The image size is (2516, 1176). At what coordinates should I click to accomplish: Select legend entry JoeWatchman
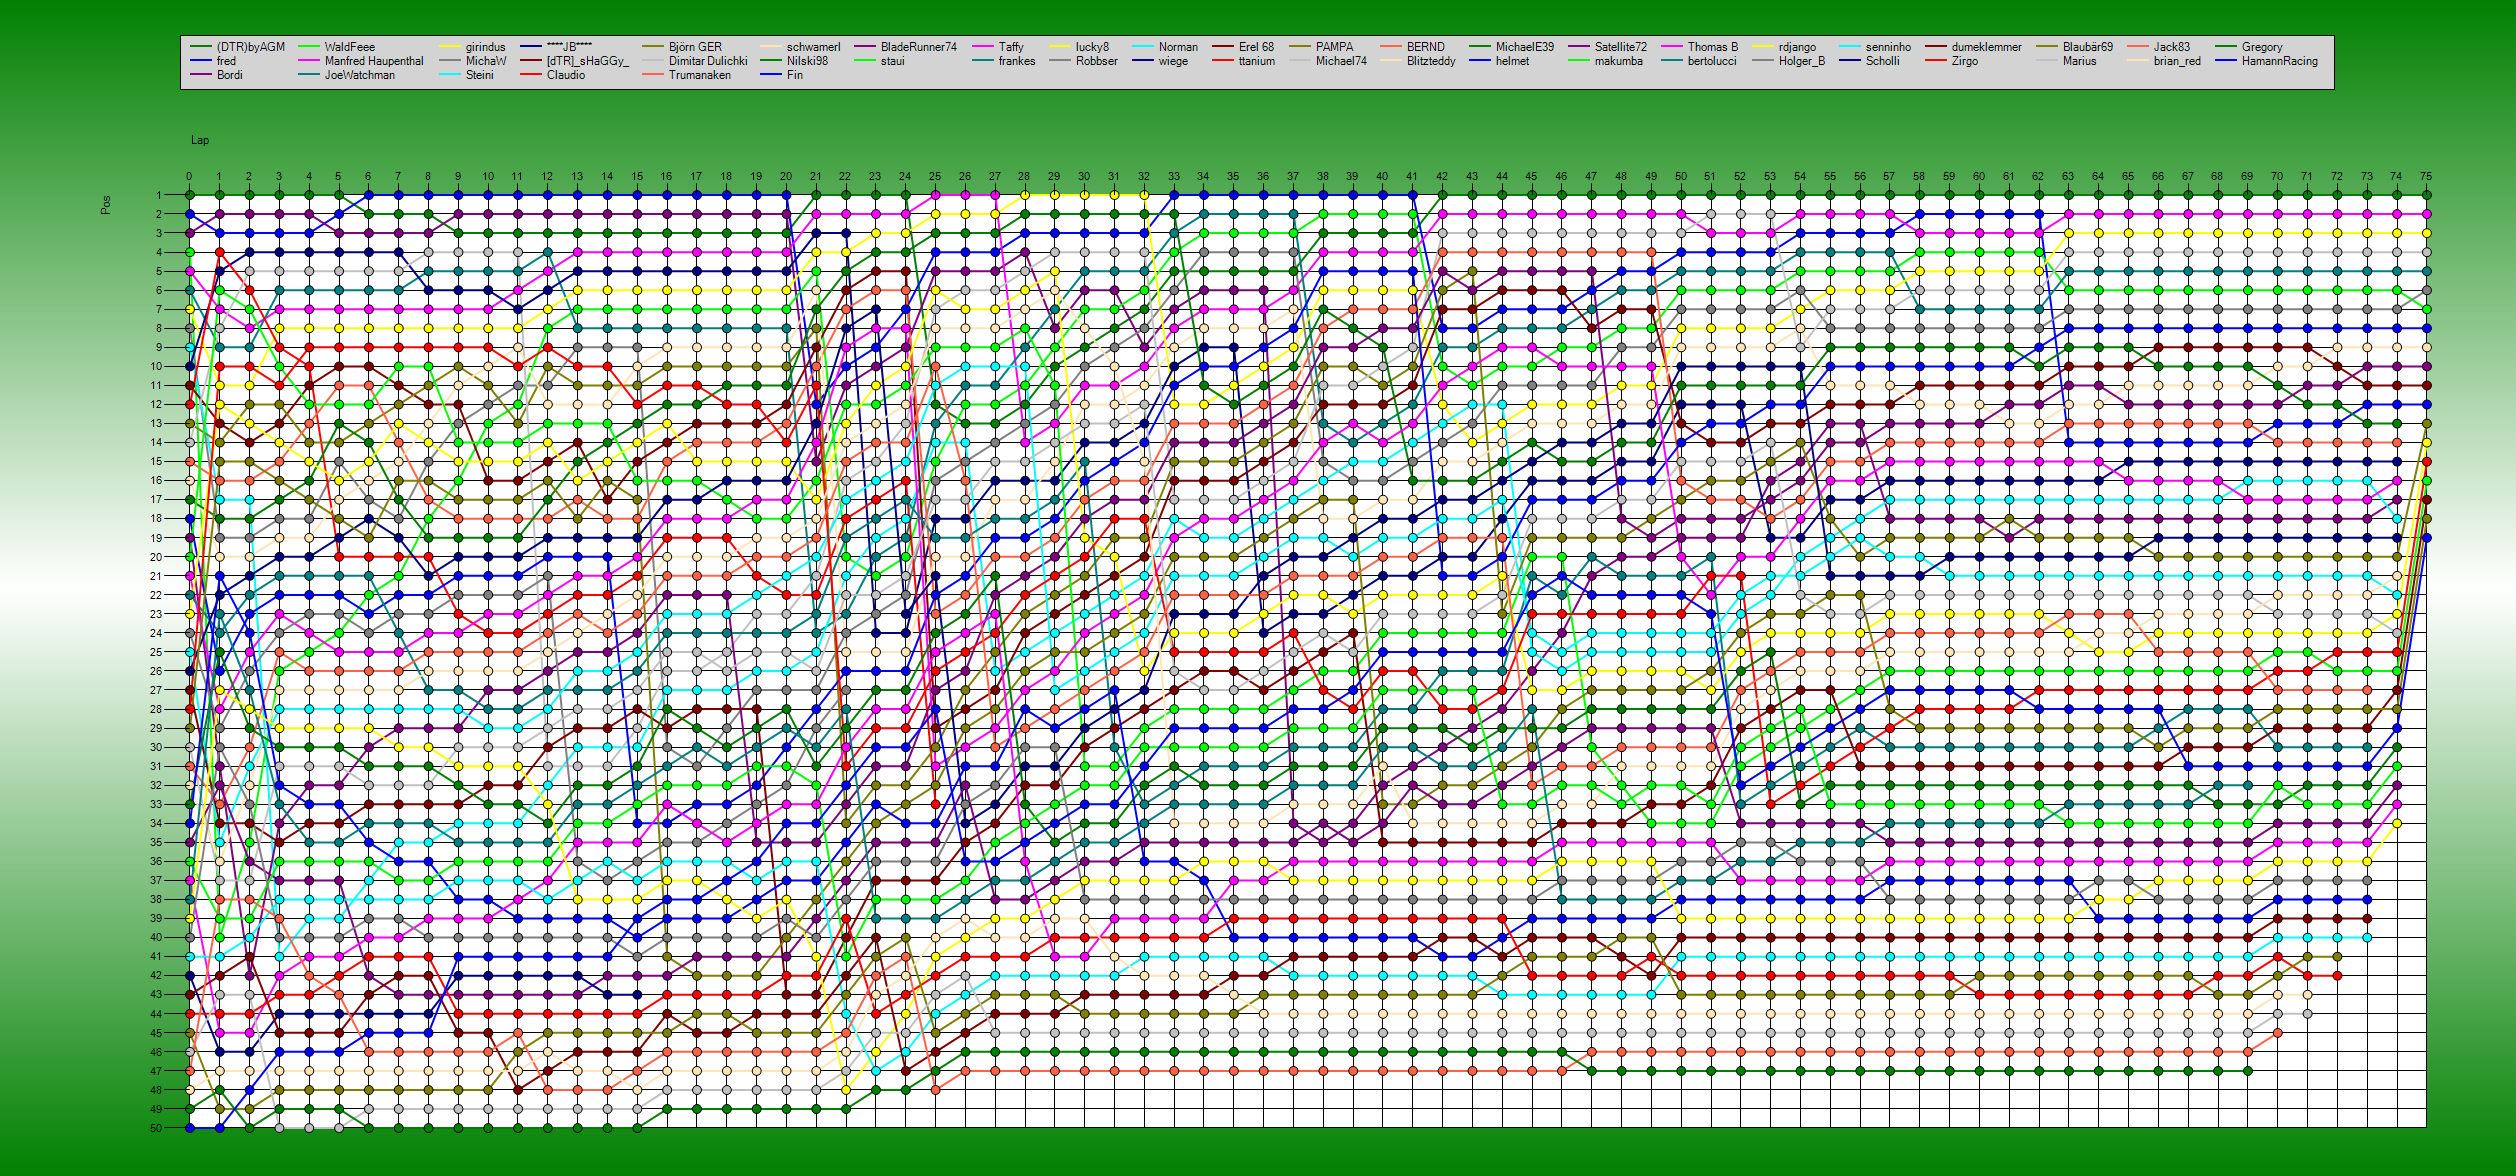(x=359, y=75)
